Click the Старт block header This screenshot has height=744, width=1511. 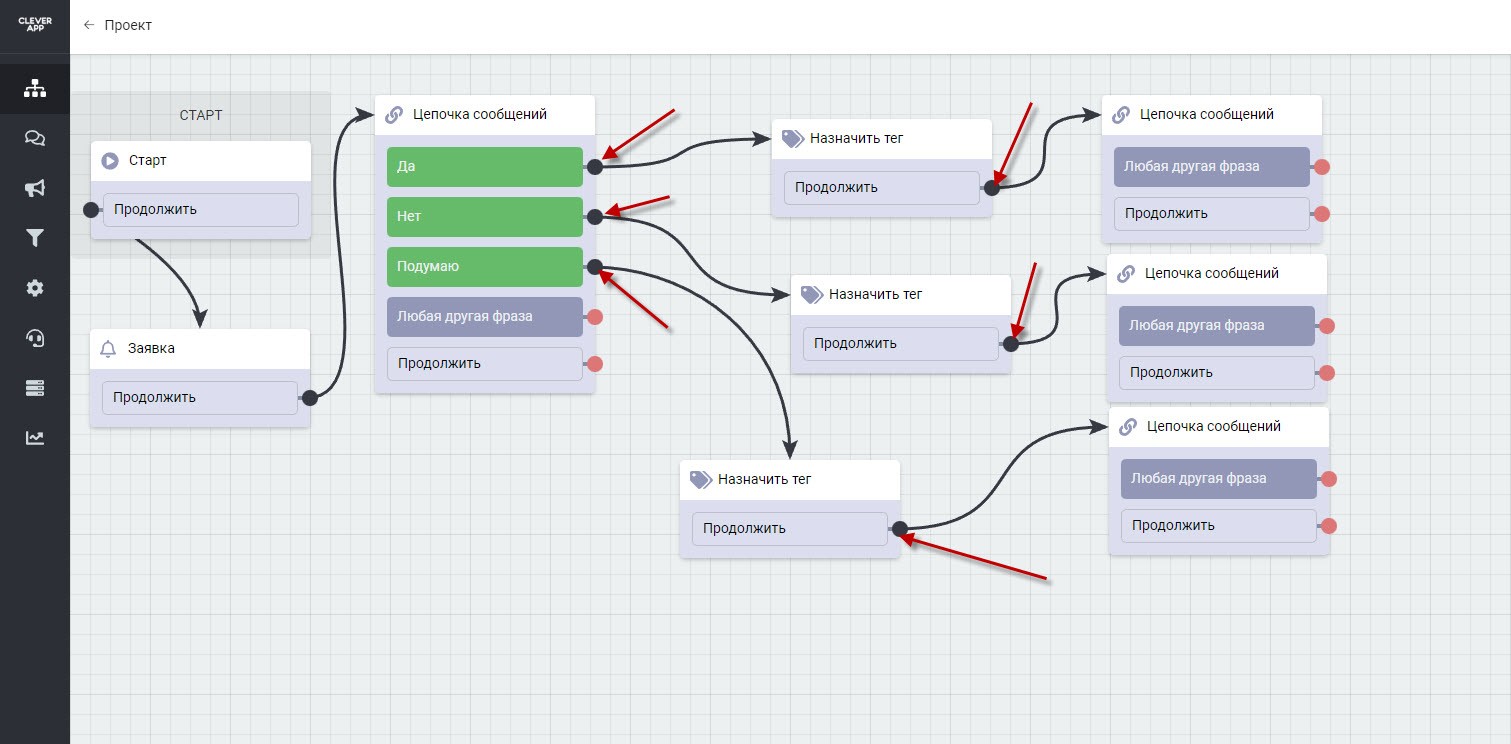(x=200, y=160)
